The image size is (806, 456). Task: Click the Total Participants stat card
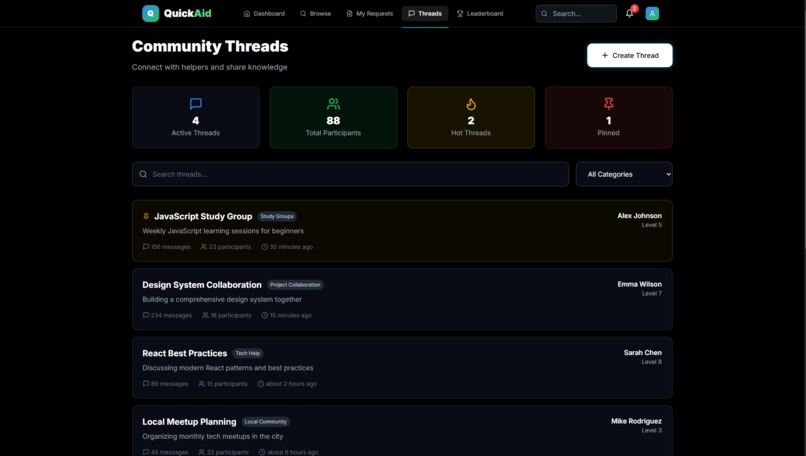coord(333,117)
